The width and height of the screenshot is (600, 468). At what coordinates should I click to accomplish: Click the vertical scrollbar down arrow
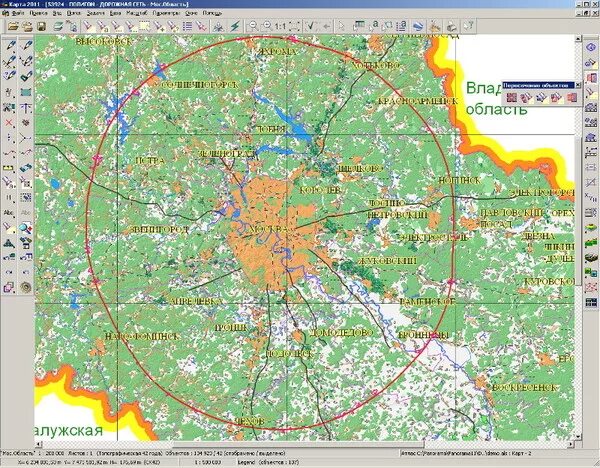(x=578, y=437)
